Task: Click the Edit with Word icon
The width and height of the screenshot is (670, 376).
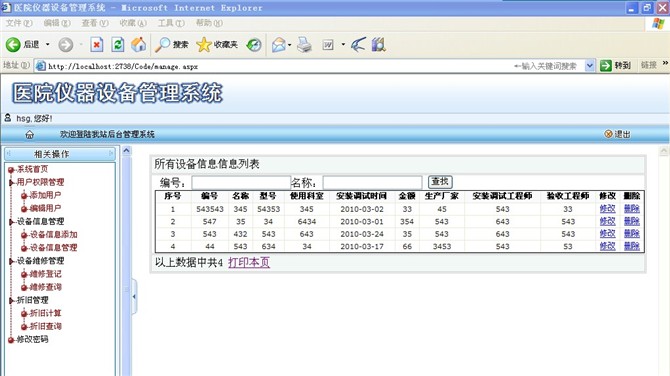Action: (x=328, y=44)
